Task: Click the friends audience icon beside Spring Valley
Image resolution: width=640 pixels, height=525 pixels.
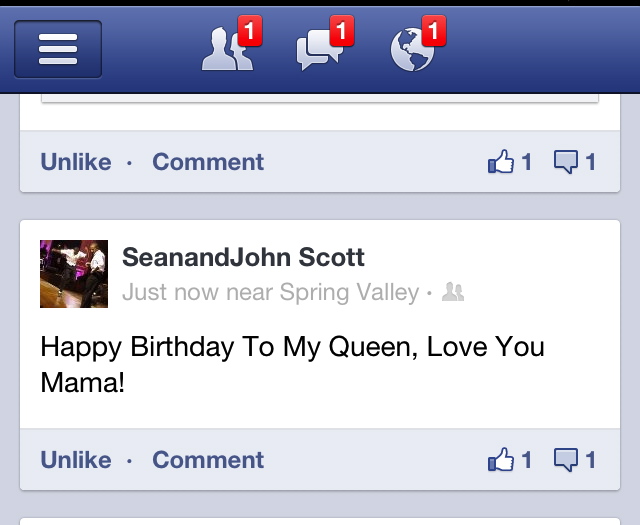Action: [x=453, y=292]
